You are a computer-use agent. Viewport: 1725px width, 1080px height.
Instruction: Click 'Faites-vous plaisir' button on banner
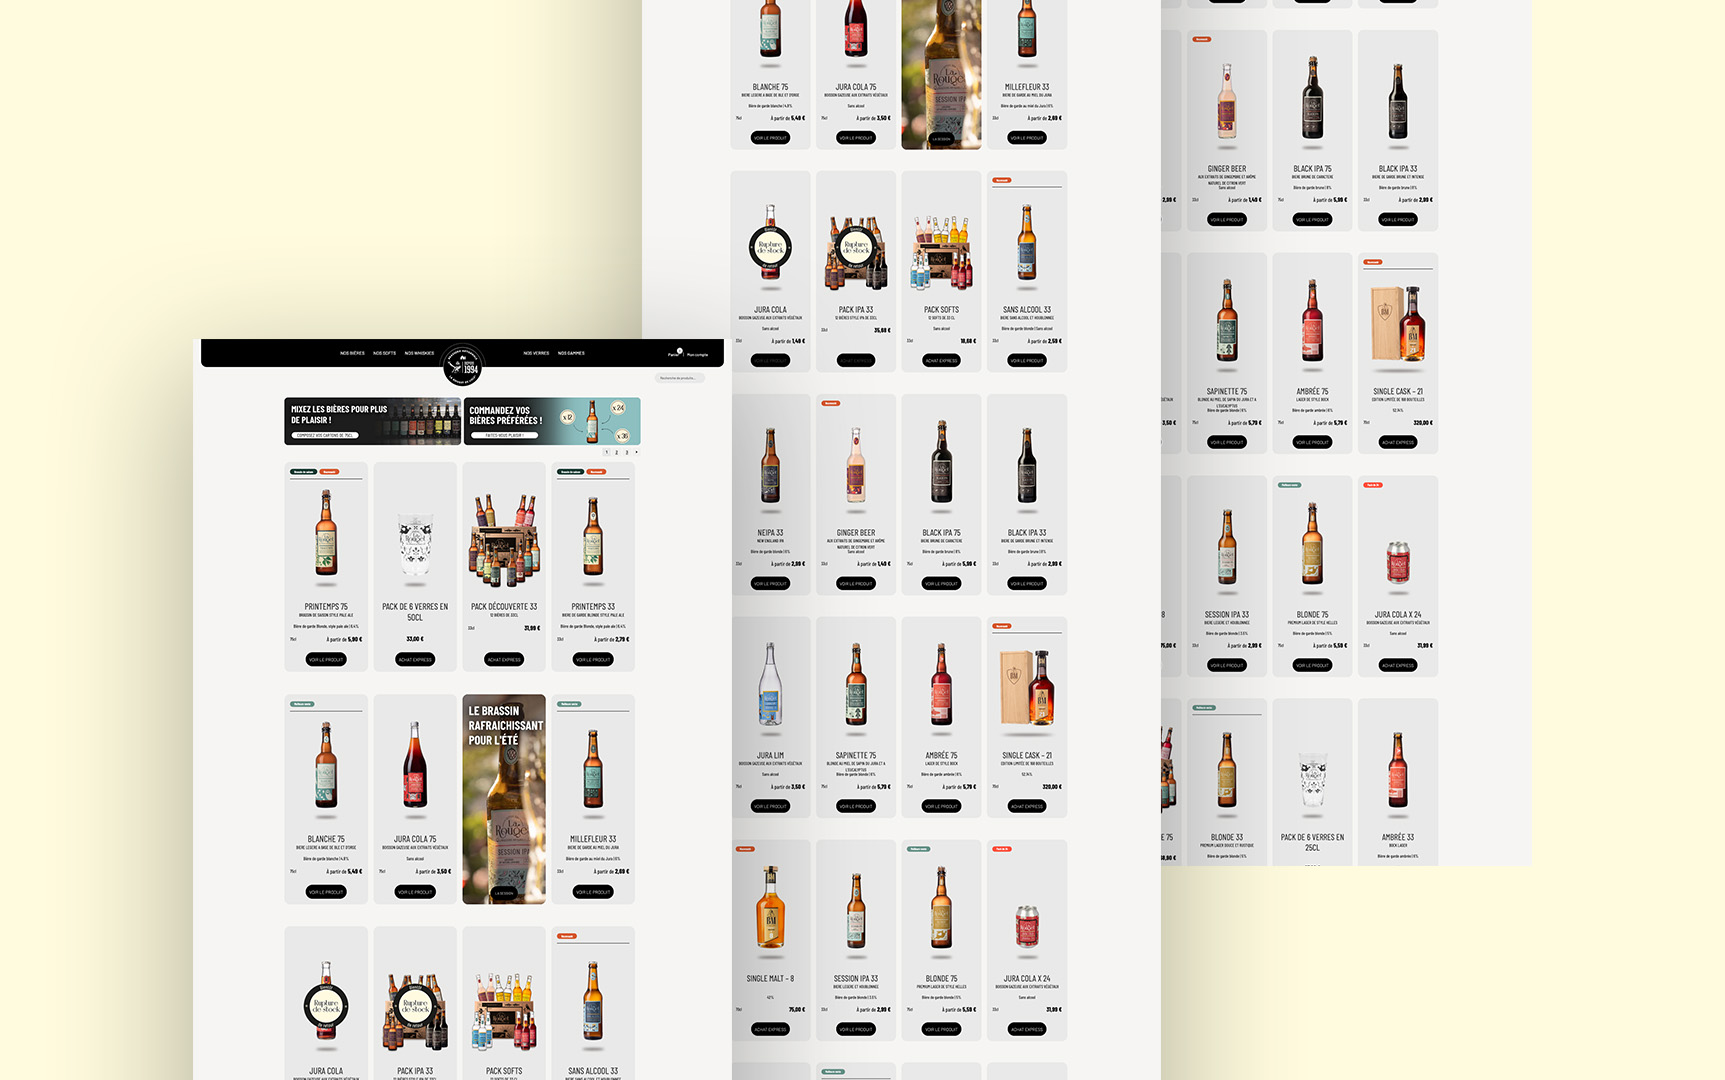504,435
